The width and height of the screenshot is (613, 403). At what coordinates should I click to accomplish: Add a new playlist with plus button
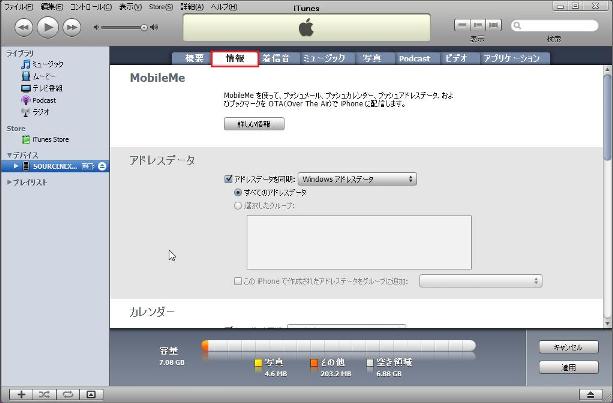21,394
